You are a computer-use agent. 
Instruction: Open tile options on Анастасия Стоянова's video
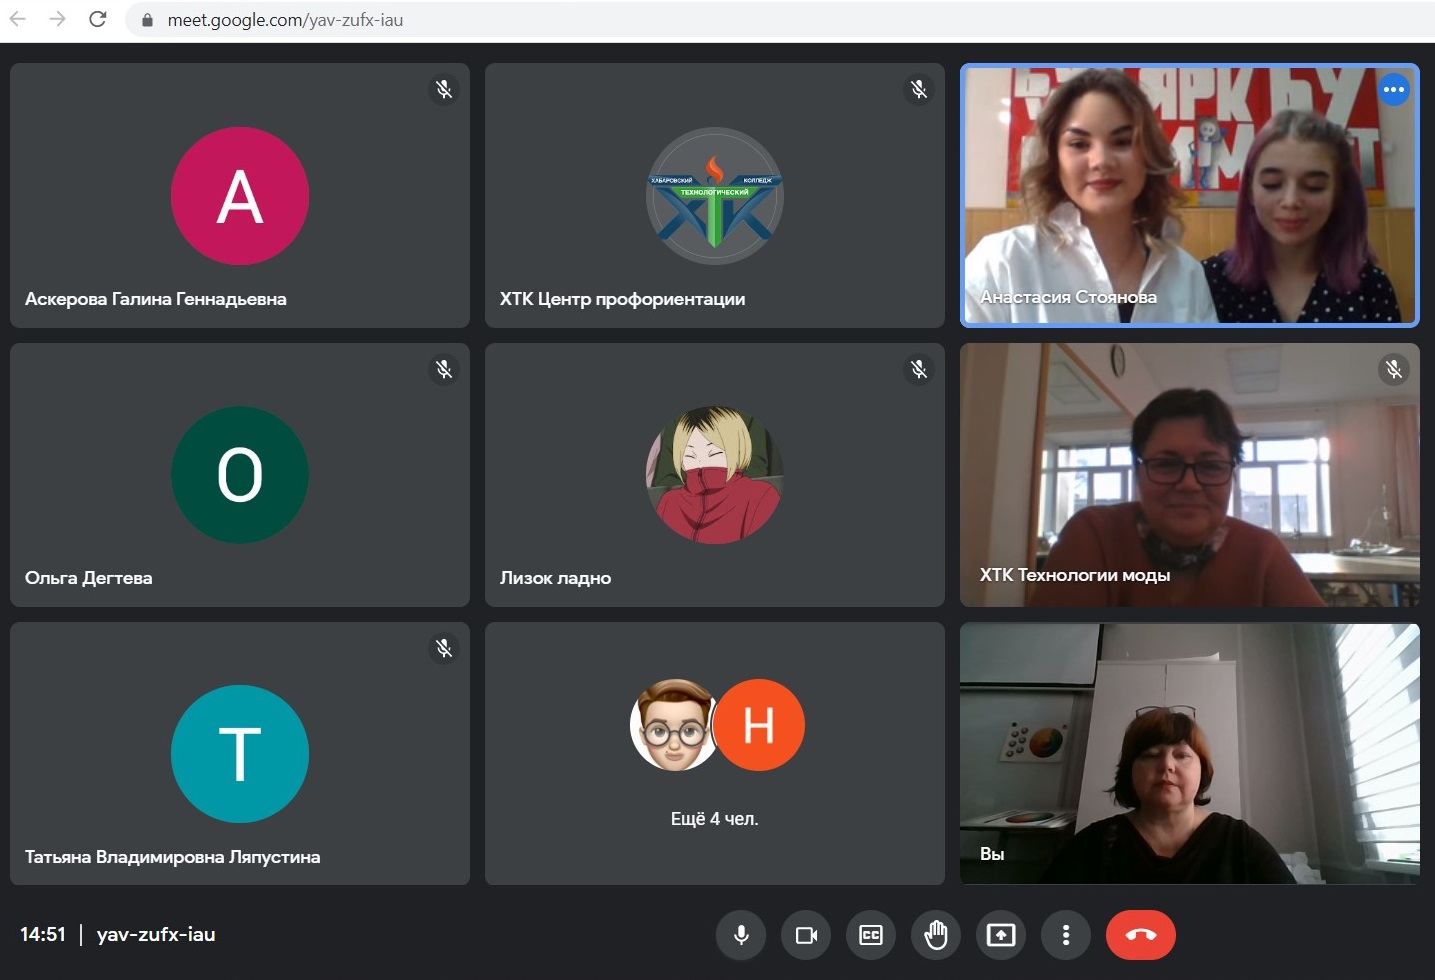[1393, 90]
